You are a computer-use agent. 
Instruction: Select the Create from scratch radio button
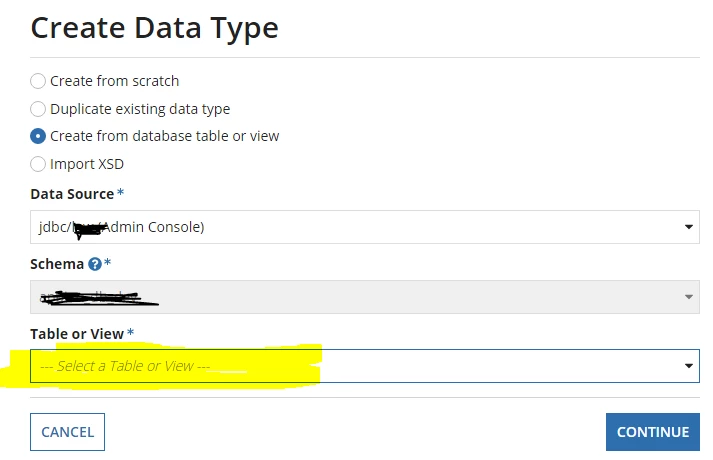38,81
